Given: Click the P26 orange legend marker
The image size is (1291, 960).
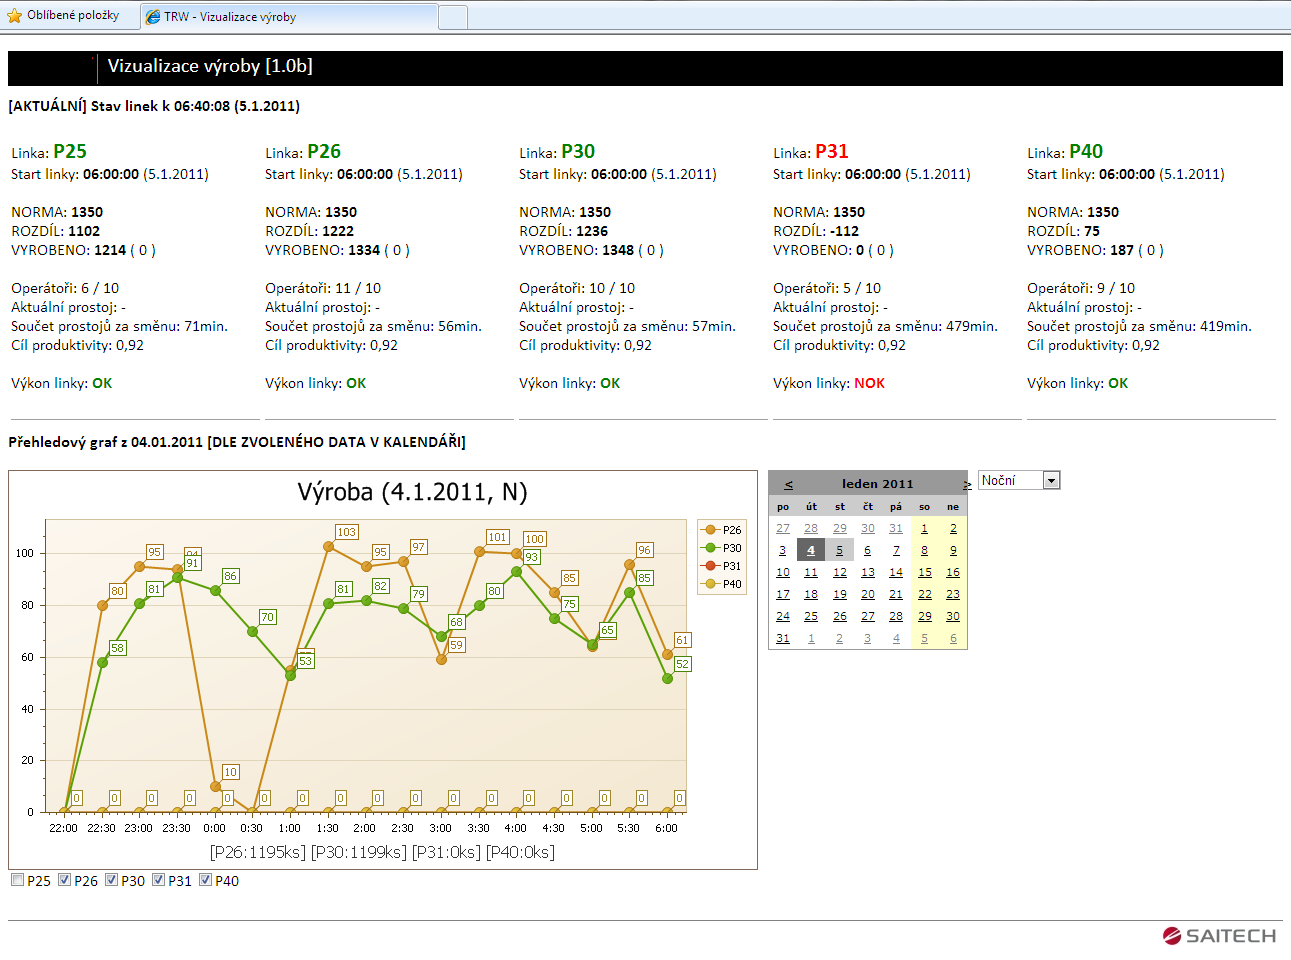Looking at the screenshot, I should (x=711, y=530).
